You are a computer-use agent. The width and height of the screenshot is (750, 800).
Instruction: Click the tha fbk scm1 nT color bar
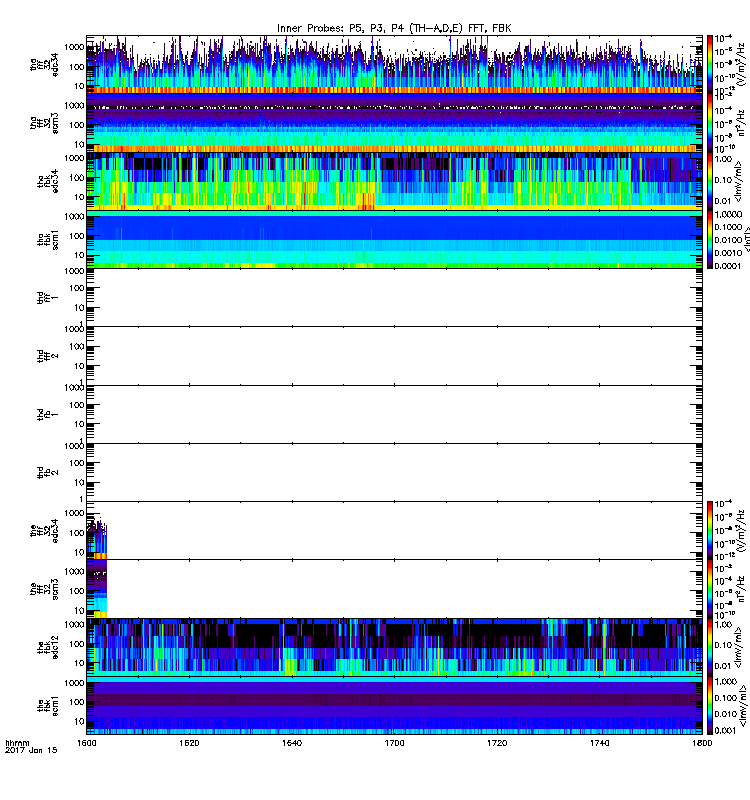(709, 240)
